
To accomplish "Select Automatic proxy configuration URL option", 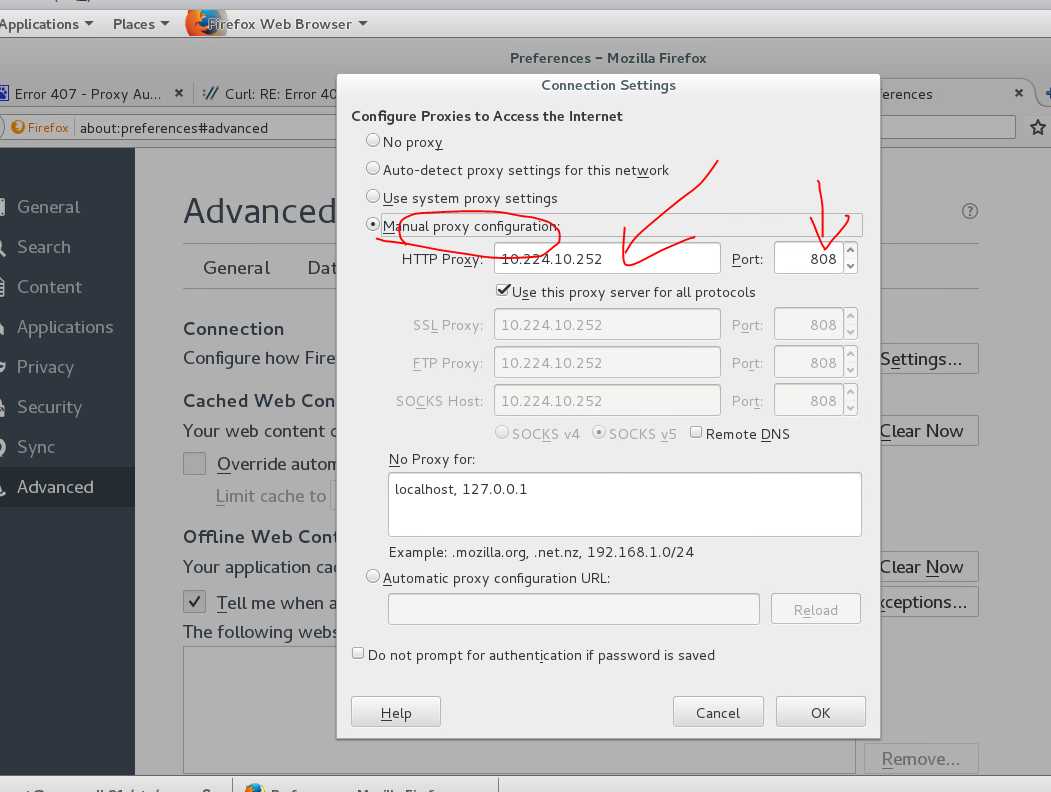I will tap(373, 577).
